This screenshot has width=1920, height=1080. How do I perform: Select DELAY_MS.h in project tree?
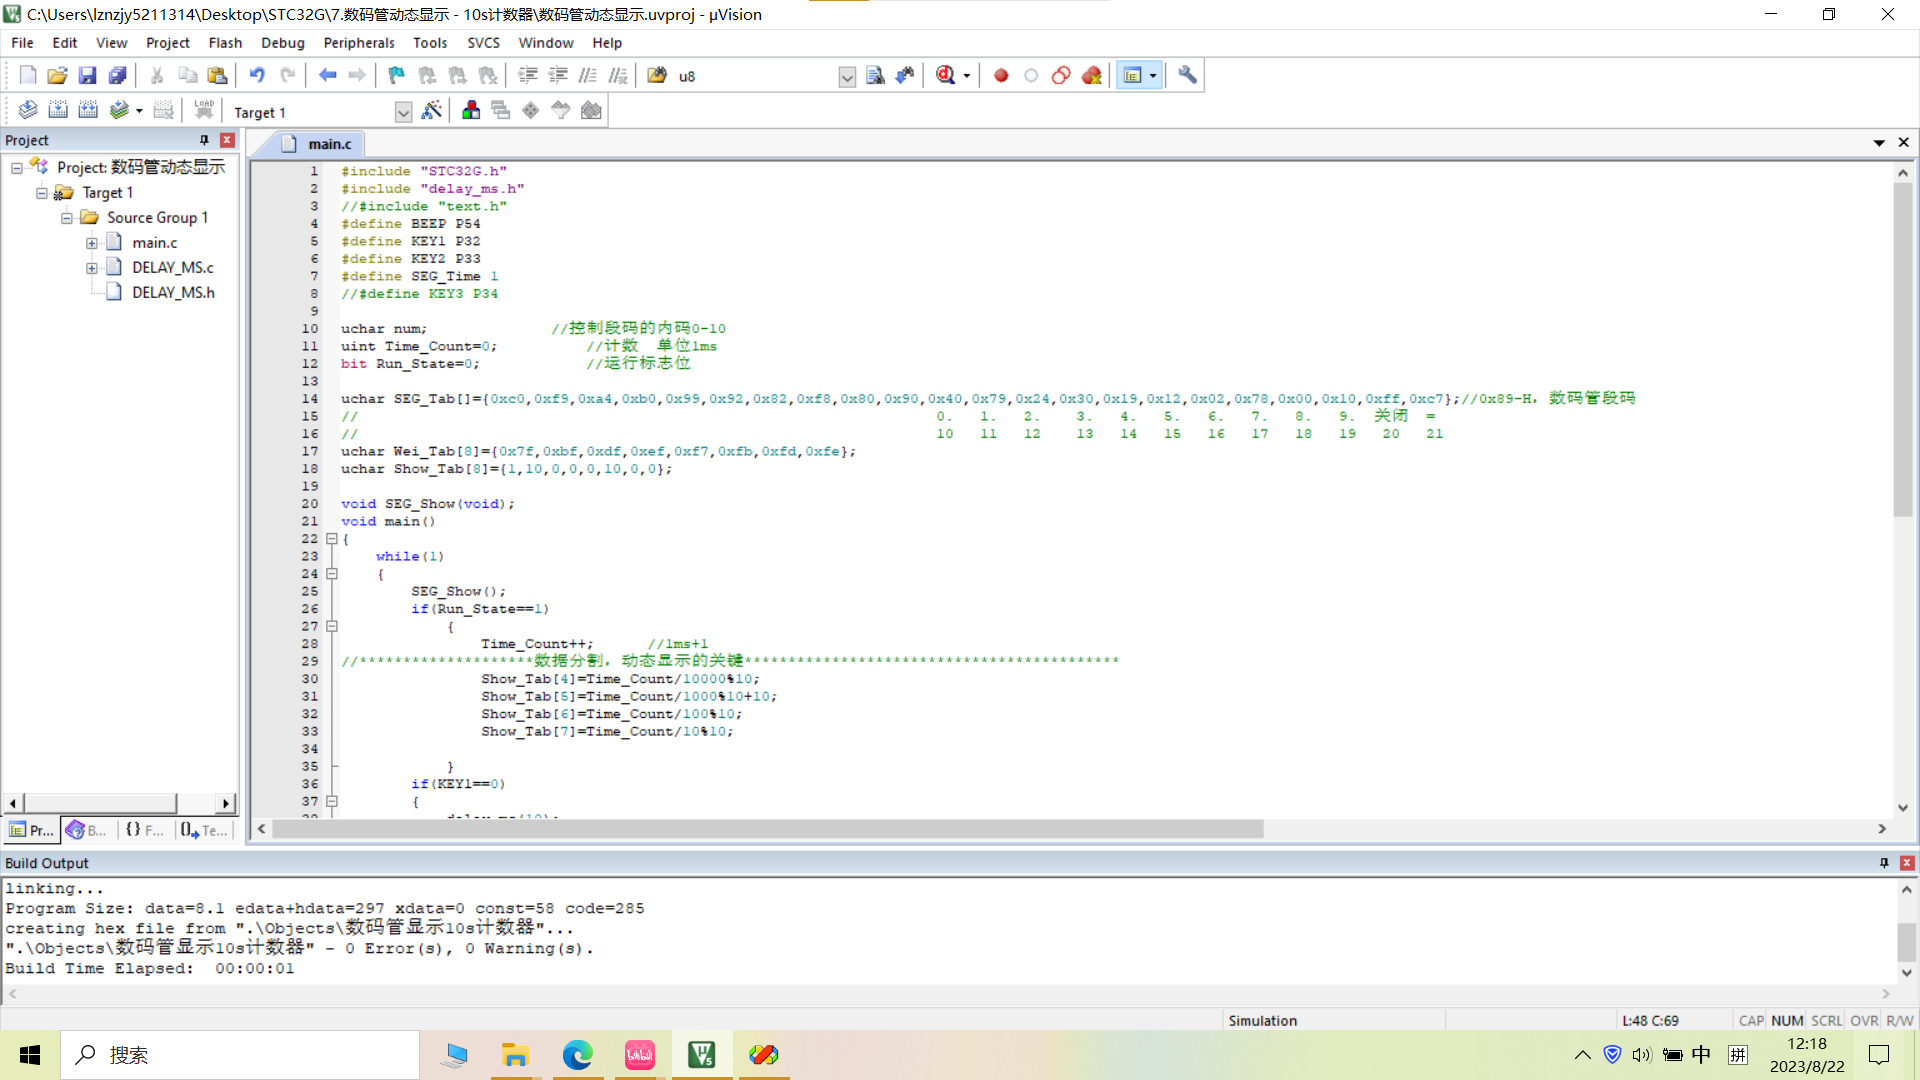(173, 293)
